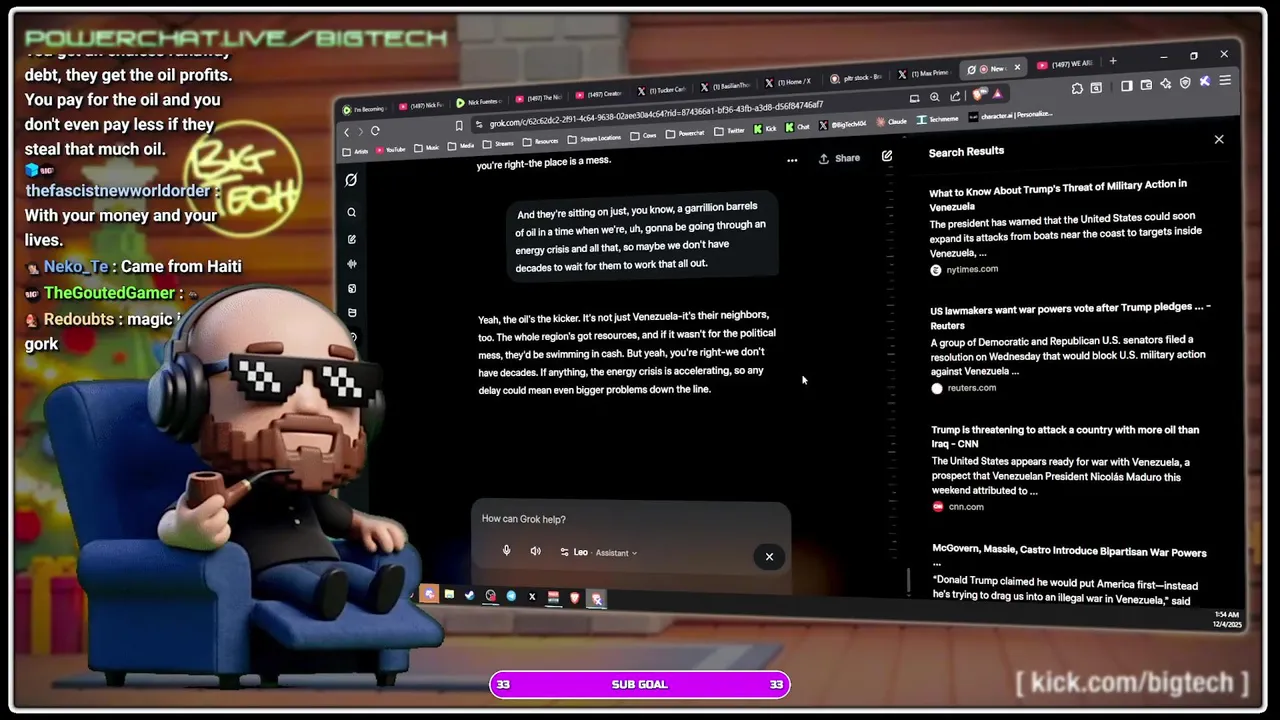
Task: Click the share page icon in the address bar
Action: (955, 97)
